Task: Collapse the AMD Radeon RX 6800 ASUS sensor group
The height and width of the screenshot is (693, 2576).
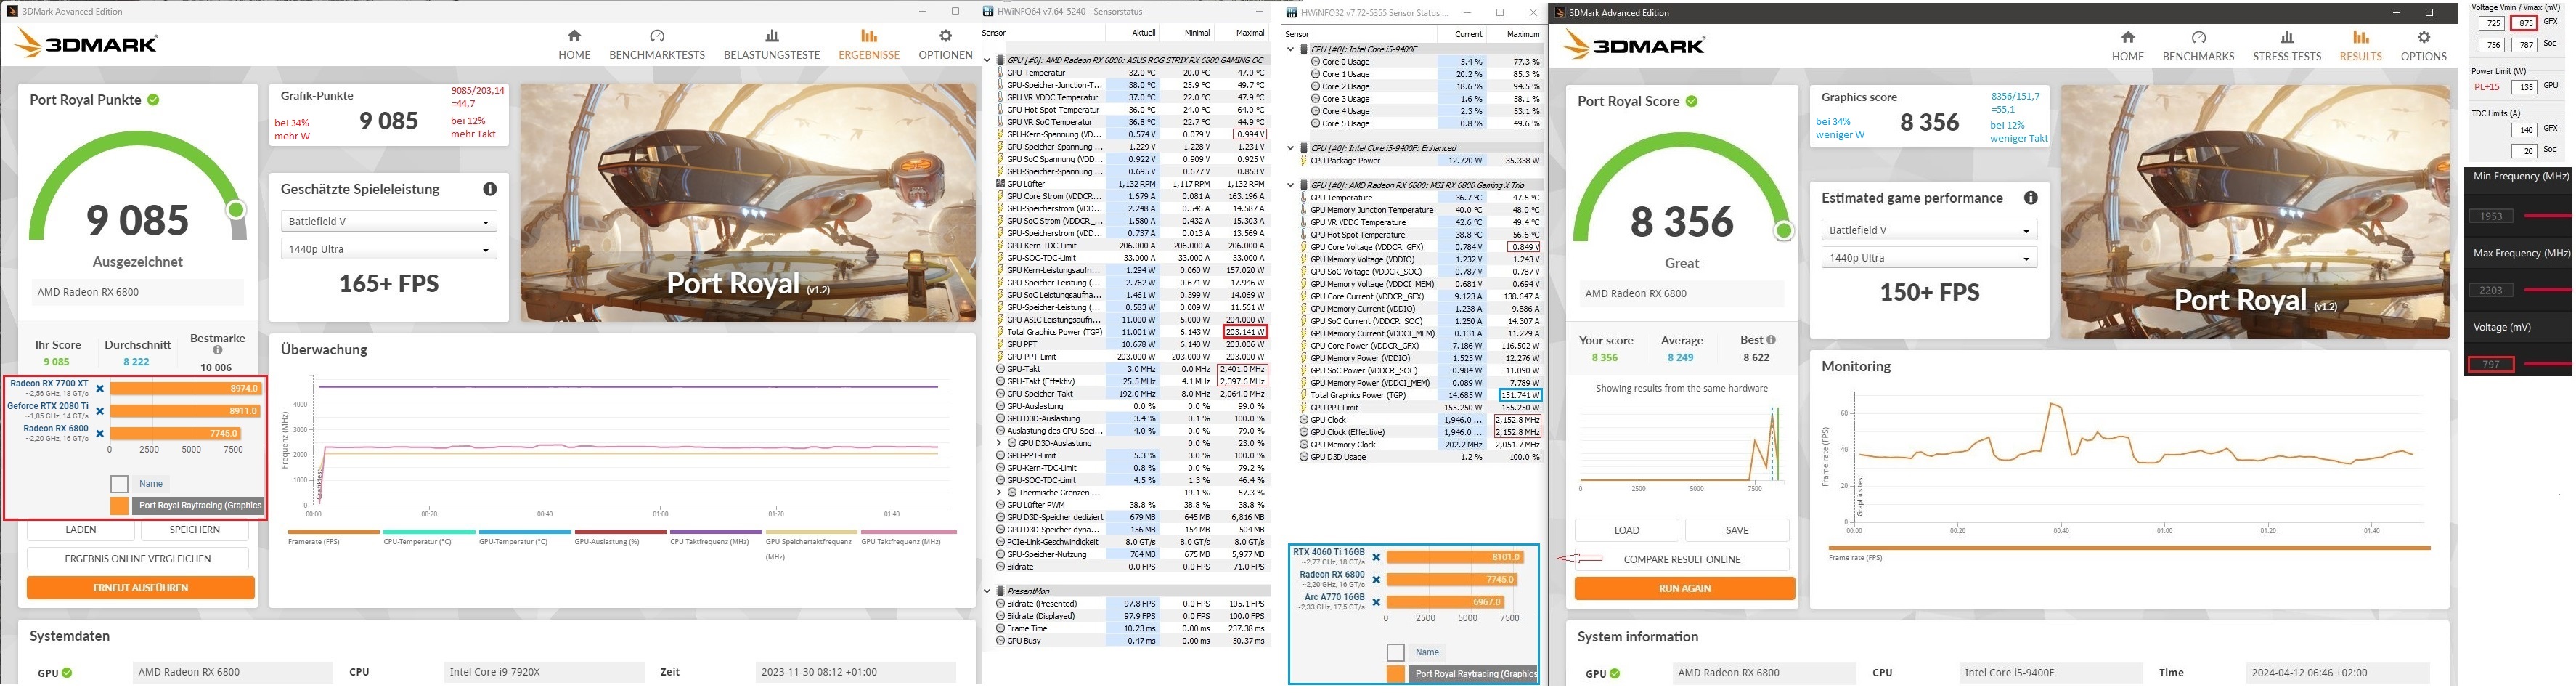Action: tap(988, 60)
